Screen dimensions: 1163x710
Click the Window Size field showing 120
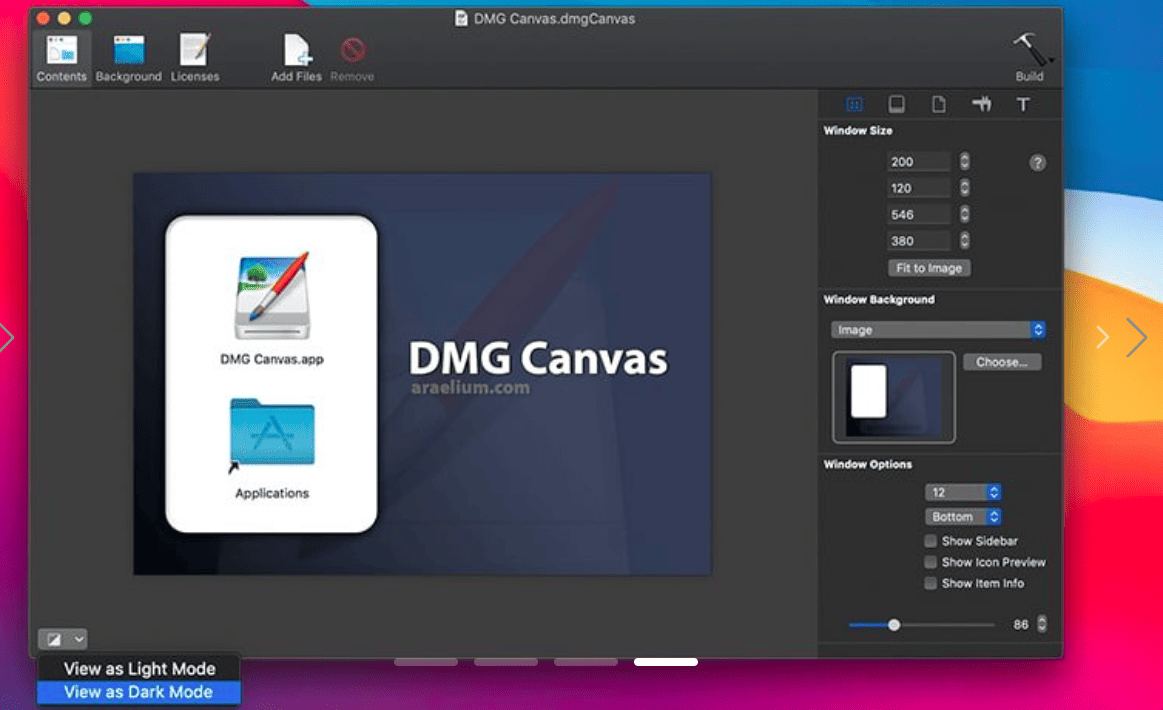point(918,188)
